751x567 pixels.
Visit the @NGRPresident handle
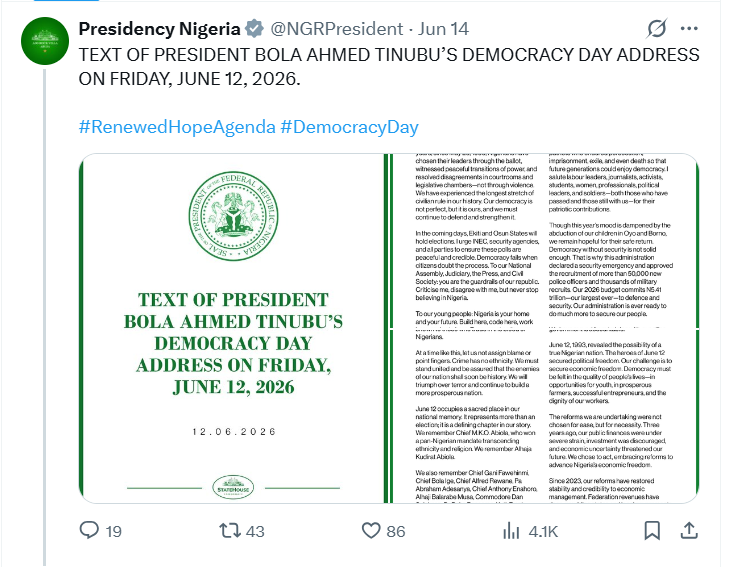pos(337,29)
